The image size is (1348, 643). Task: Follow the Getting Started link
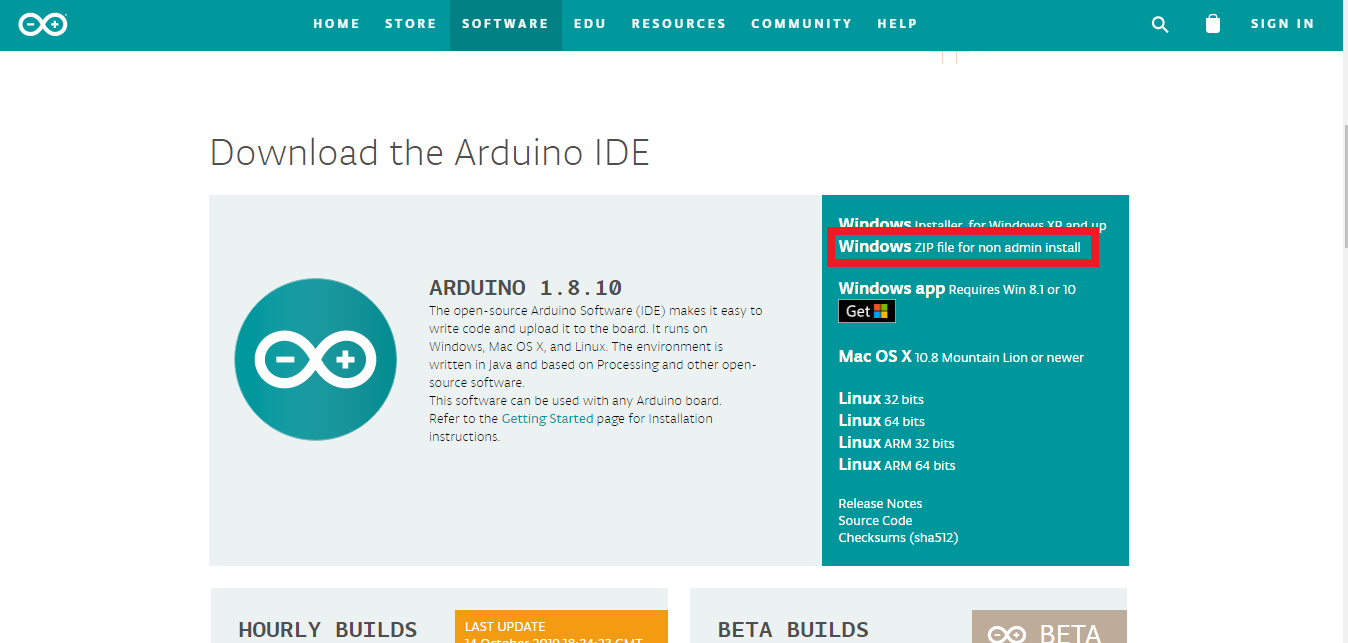(547, 419)
